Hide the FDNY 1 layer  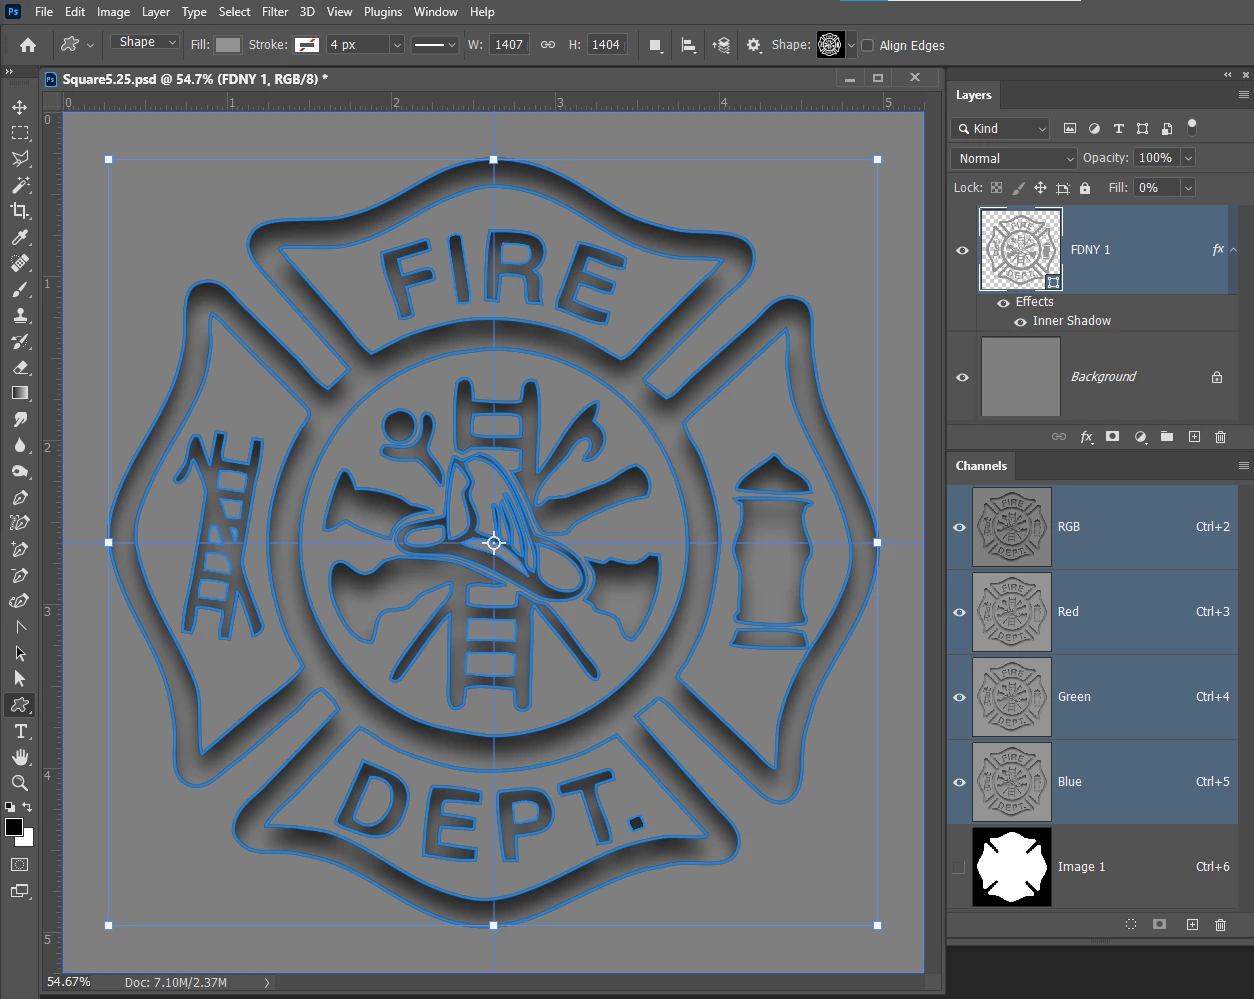(x=962, y=250)
